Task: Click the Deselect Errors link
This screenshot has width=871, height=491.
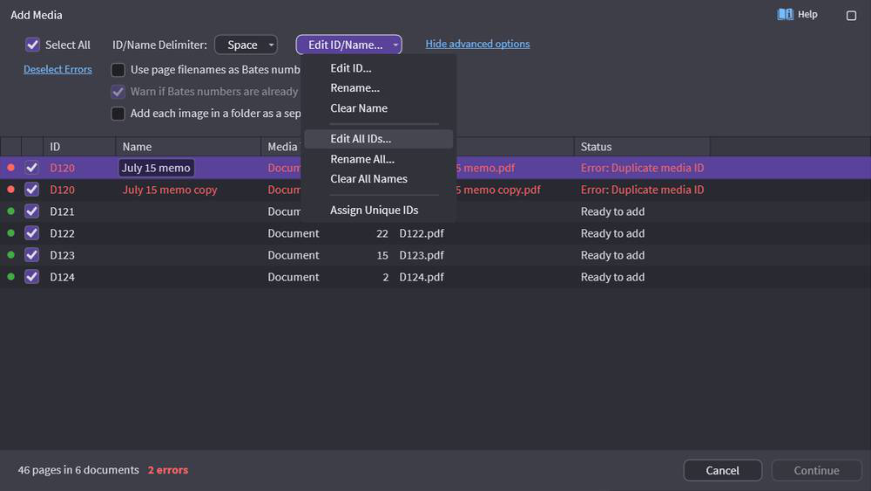Action: coord(58,69)
